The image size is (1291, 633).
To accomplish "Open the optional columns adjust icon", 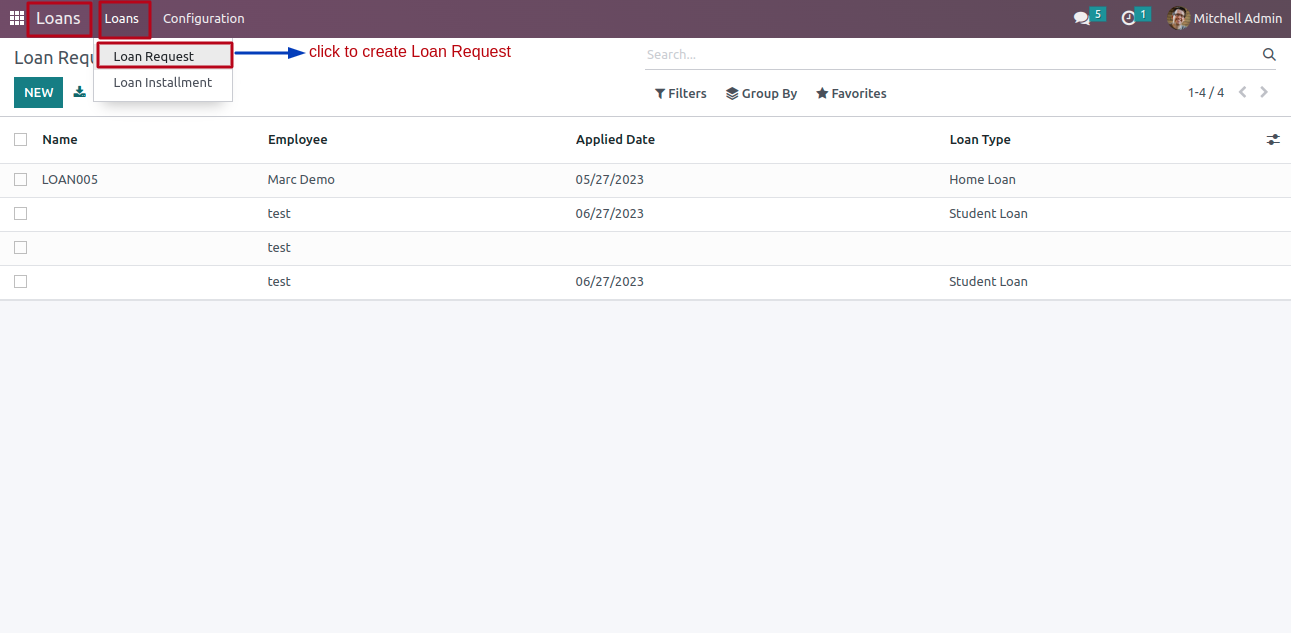I will point(1273,140).
